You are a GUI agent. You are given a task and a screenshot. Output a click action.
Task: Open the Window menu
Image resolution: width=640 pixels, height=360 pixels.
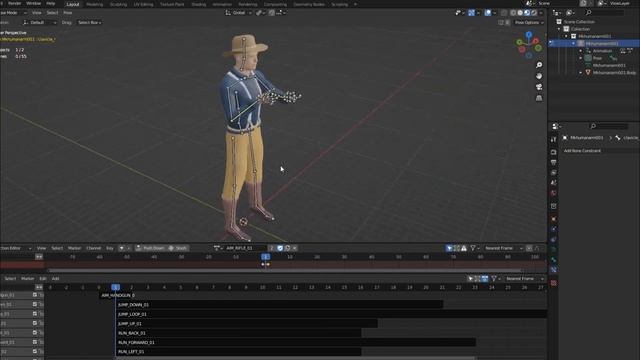coord(33,3)
